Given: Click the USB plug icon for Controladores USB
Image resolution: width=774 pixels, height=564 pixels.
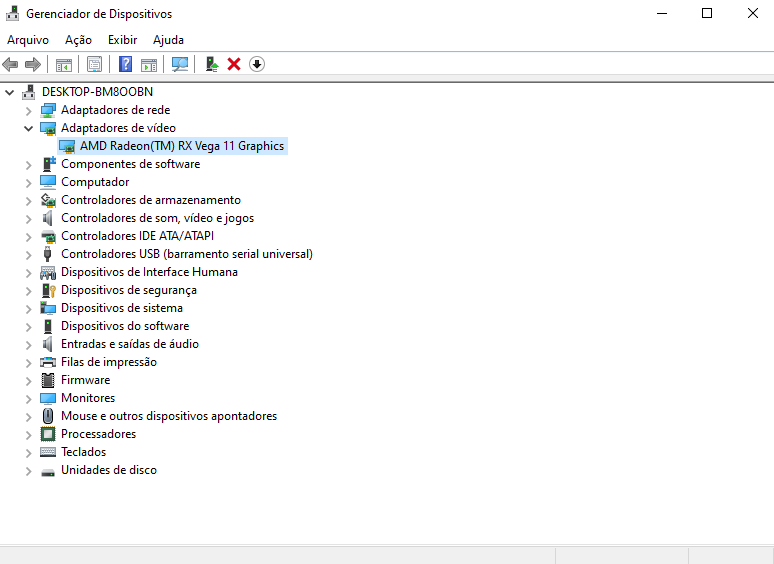Looking at the screenshot, I should 47,254.
